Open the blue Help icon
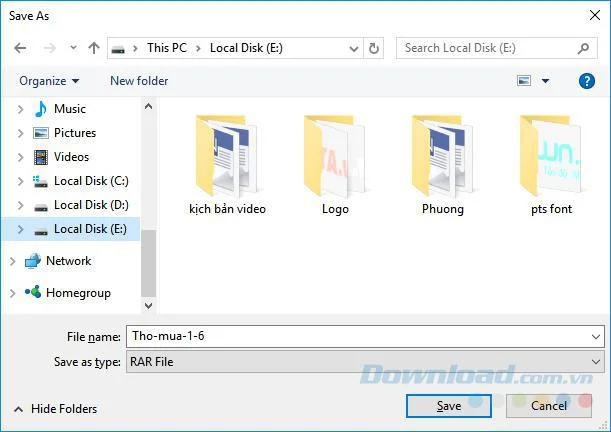Viewport: 611px width, 432px height. click(x=586, y=81)
